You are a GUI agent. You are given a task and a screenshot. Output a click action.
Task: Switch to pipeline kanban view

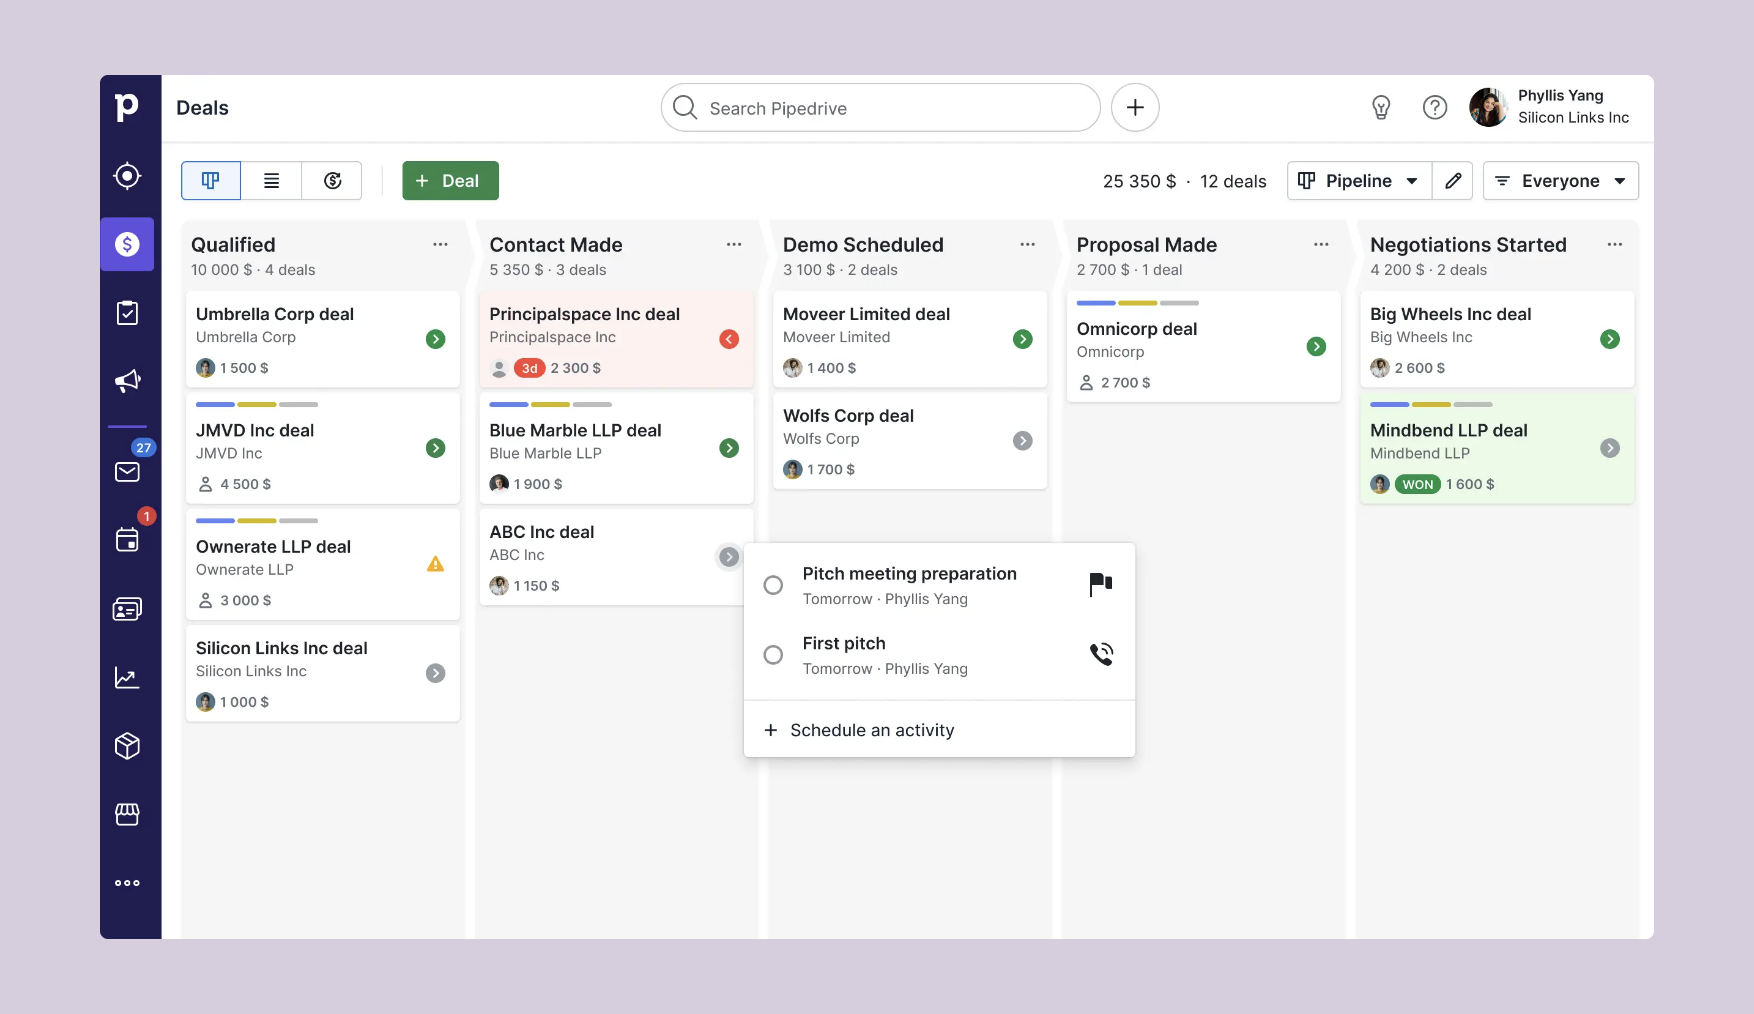click(x=211, y=181)
